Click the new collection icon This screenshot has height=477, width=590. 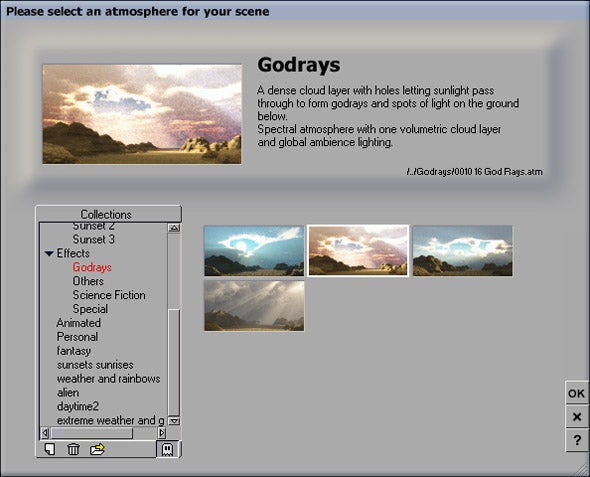click(x=50, y=449)
